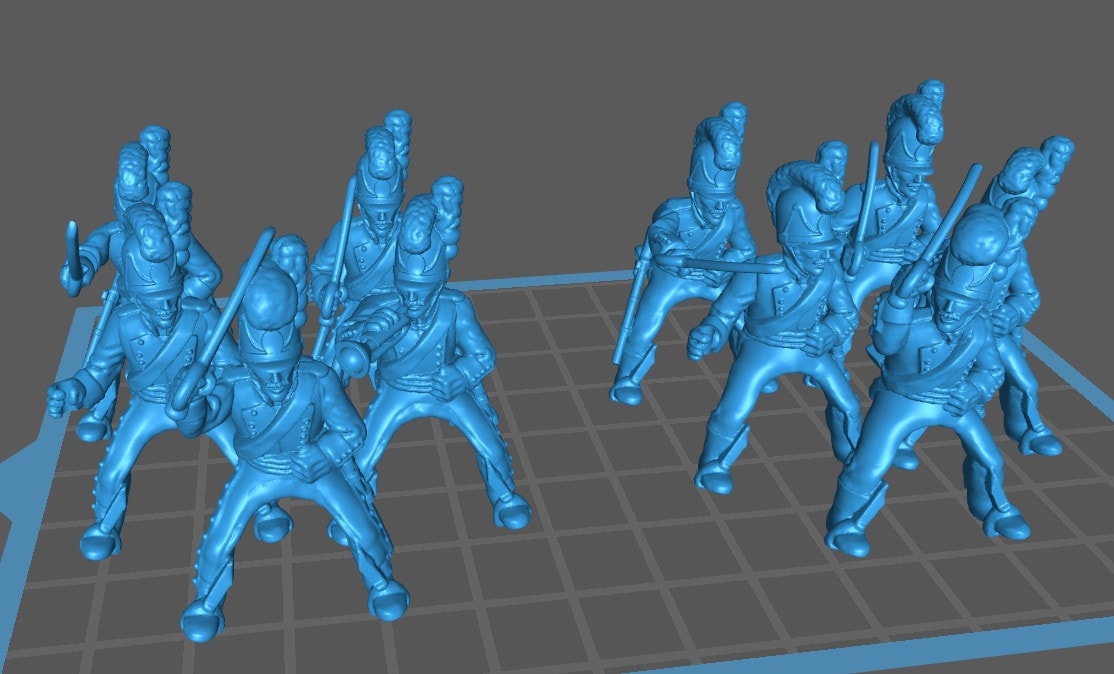Select the front-most soldier in left group
This screenshot has height=674, width=1114.
click(x=280, y=440)
